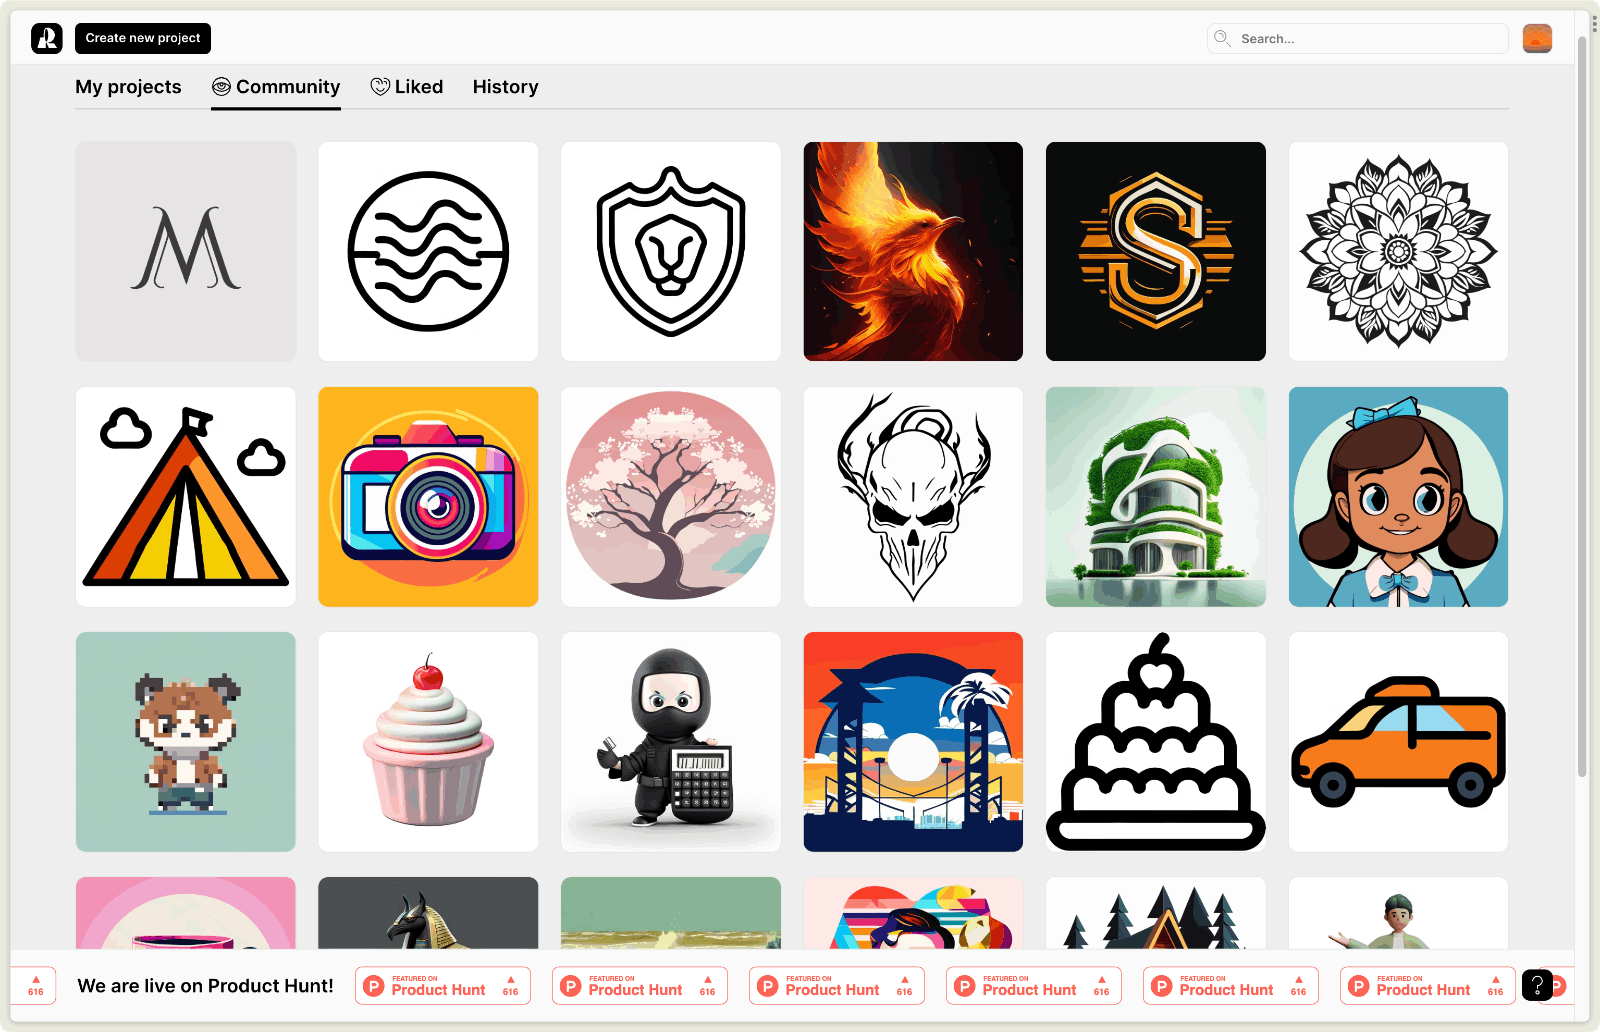Open the pink cupcake thumbnail
Image resolution: width=1600 pixels, height=1032 pixels.
tap(428, 742)
